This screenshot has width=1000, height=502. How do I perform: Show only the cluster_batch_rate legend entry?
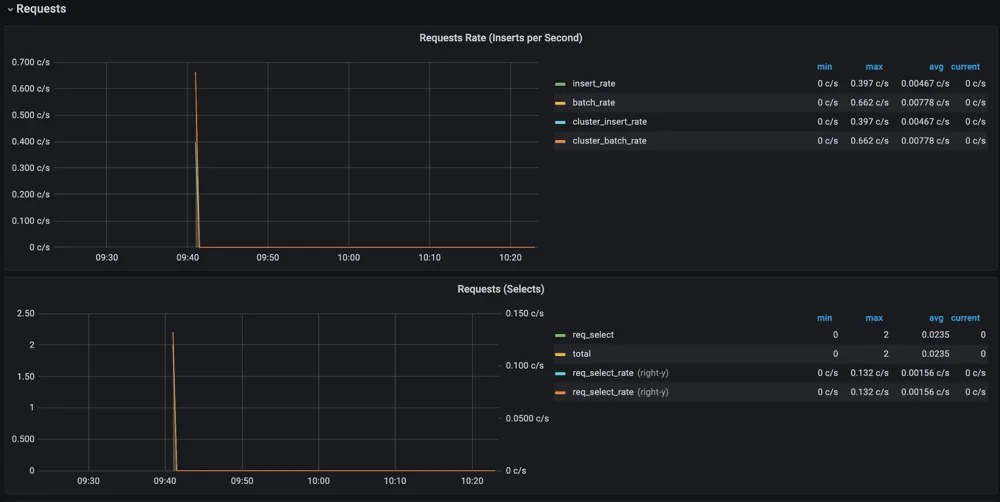point(609,141)
